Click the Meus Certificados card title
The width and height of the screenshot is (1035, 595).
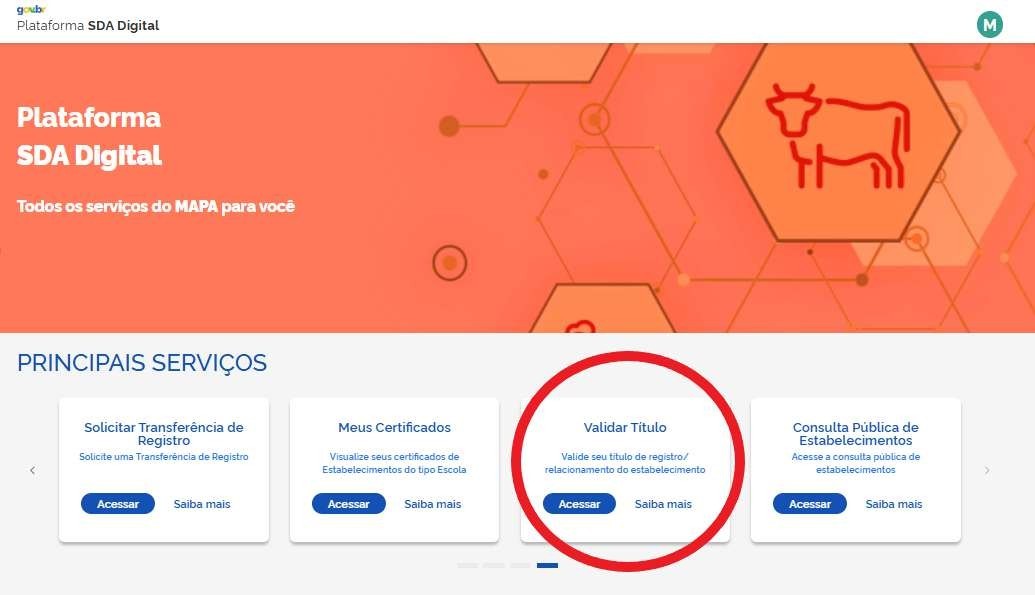pos(394,427)
